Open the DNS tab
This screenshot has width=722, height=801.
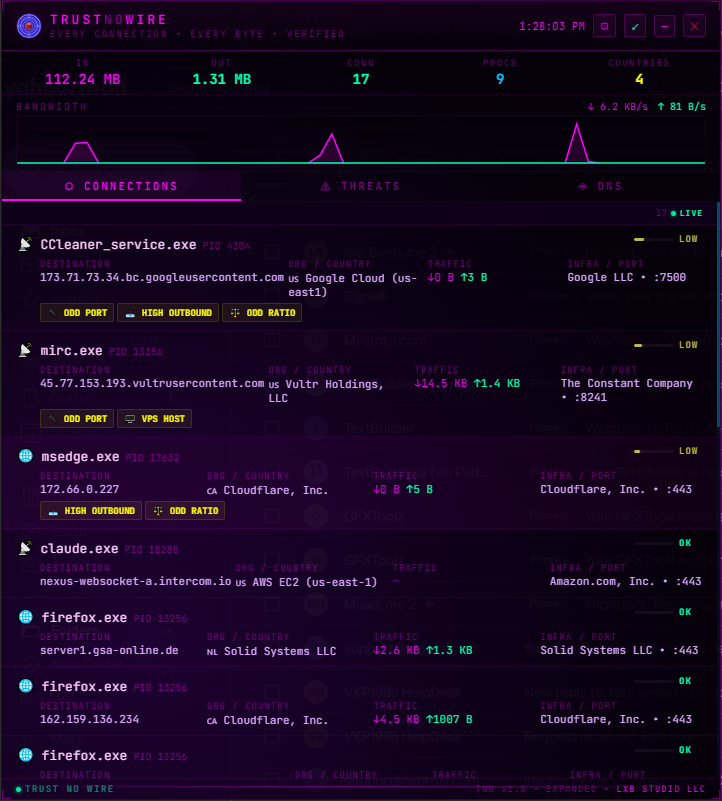pyautogui.click(x=600, y=186)
